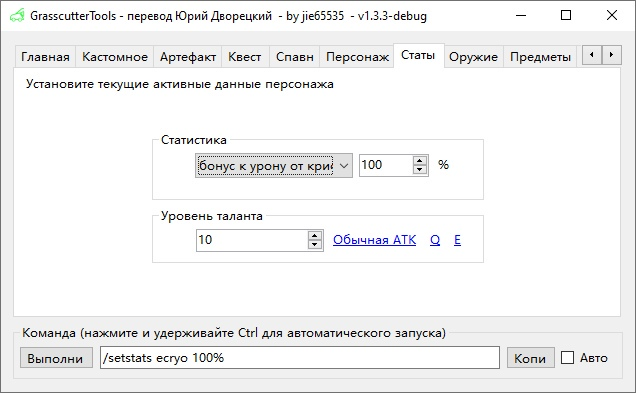
Task: Decrease talent level with down arrow
Action: [315, 245]
